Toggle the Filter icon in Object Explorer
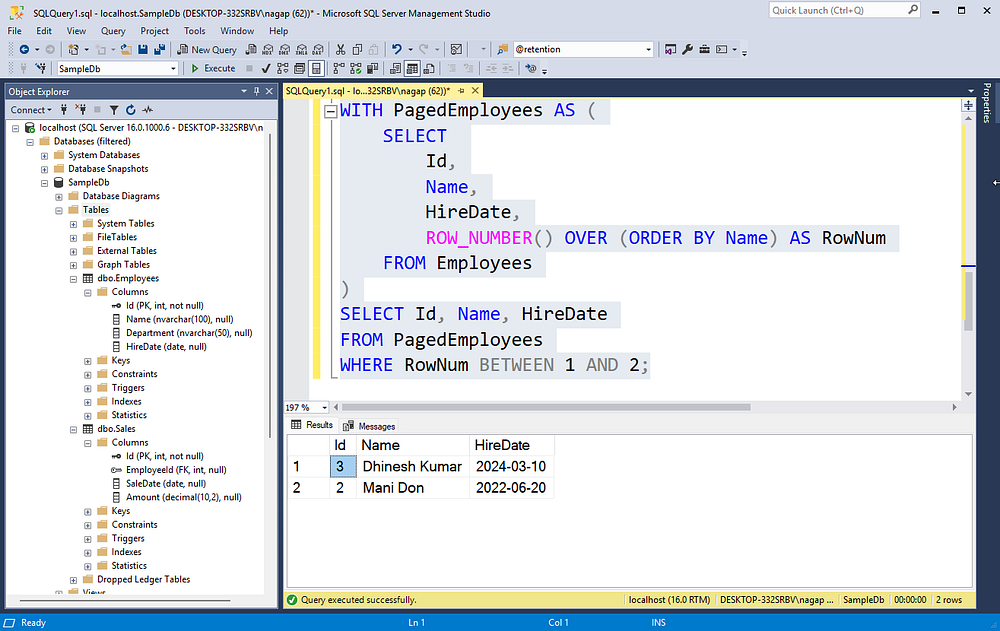 [114, 108]
